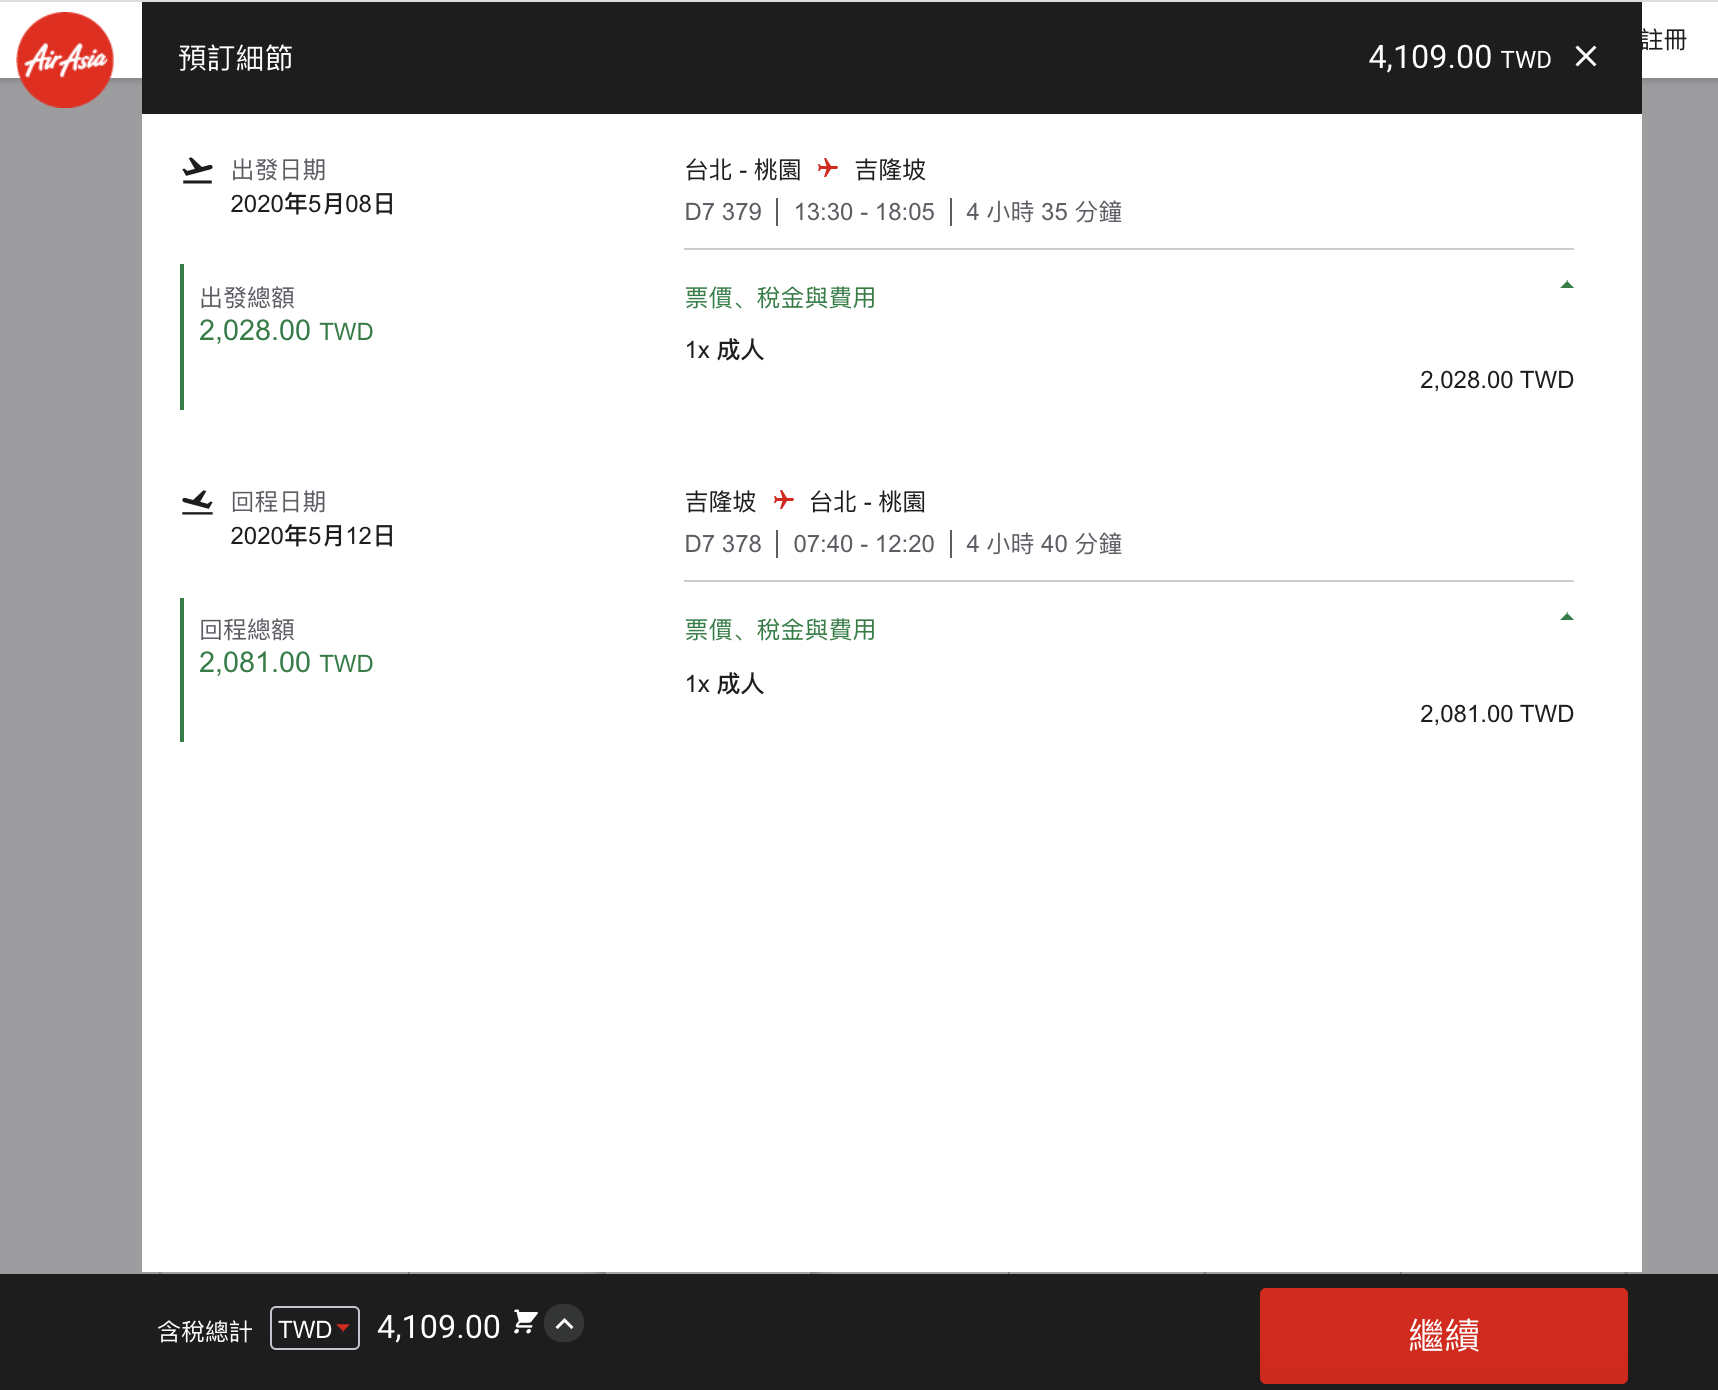Click the AirAsia logo

click(x=66, y=60)
